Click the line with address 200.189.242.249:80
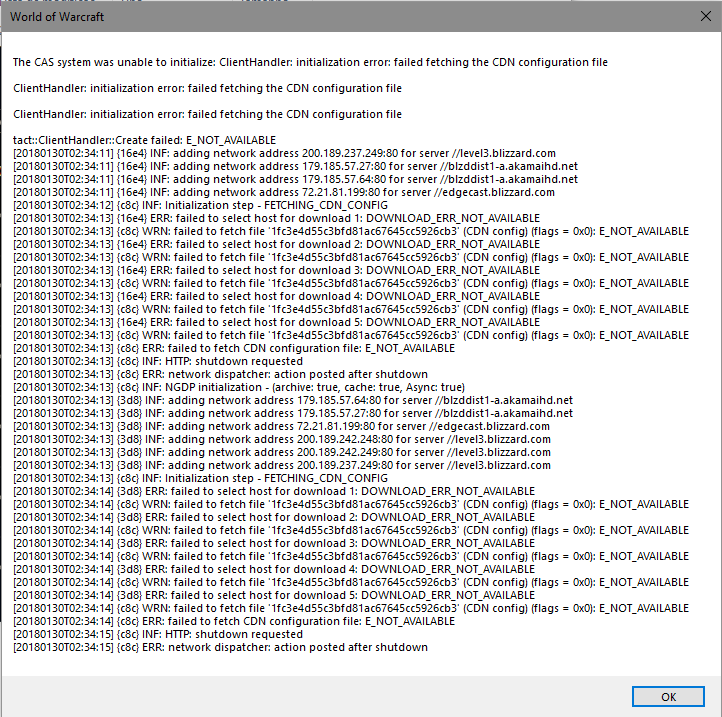Viewport: 722px width, 717px height. pyautogui.click(x=282, y=452)
